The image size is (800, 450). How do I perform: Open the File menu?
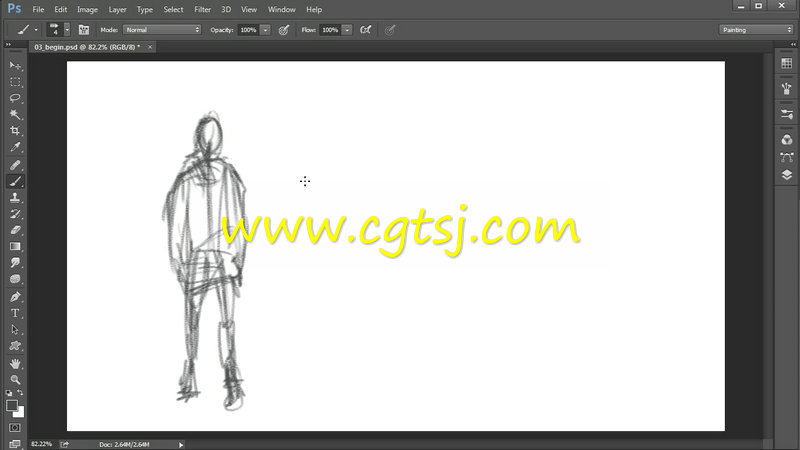[38, 9]
